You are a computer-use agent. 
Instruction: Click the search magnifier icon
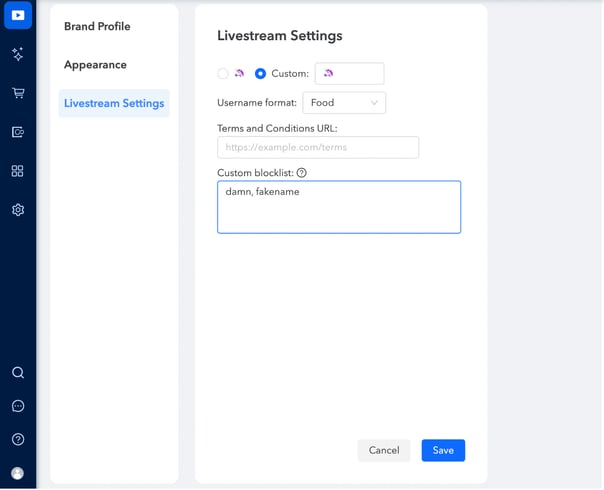point(18,373)
